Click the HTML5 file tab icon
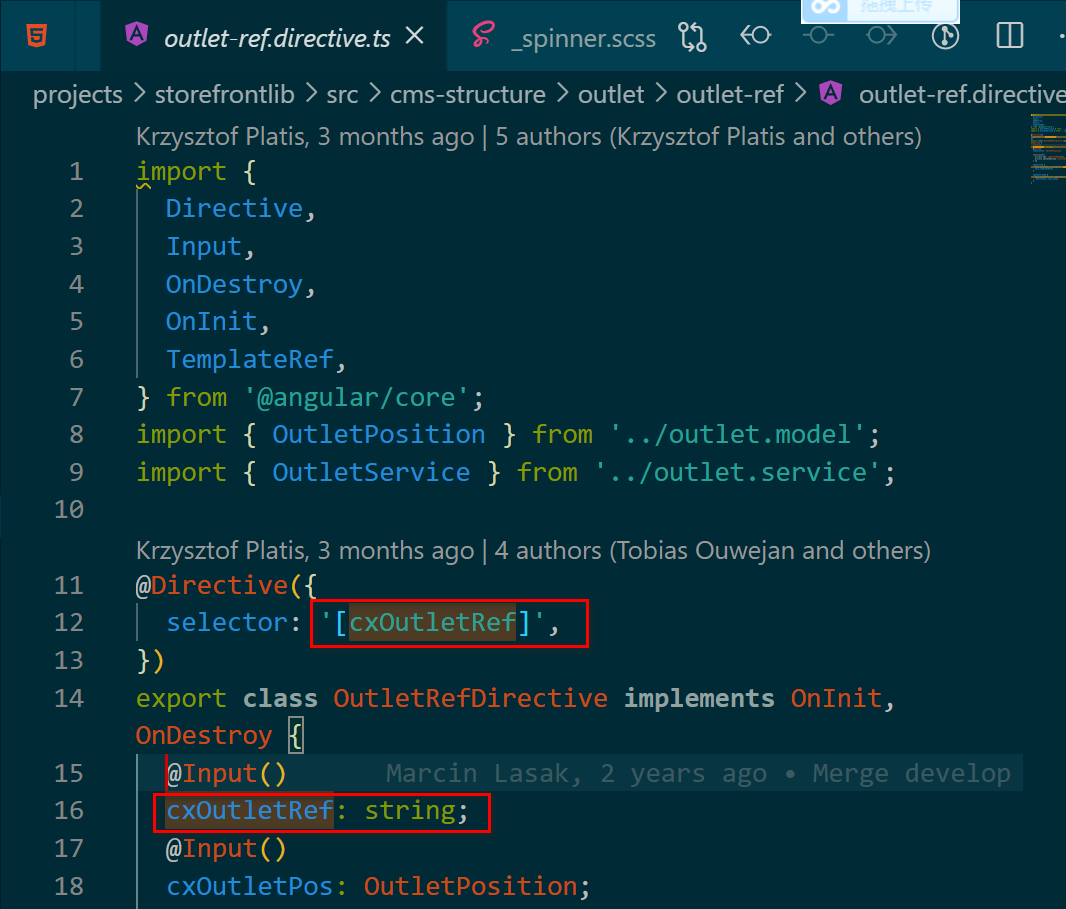Screen dimensions: 1066x909 coord(37,35)
